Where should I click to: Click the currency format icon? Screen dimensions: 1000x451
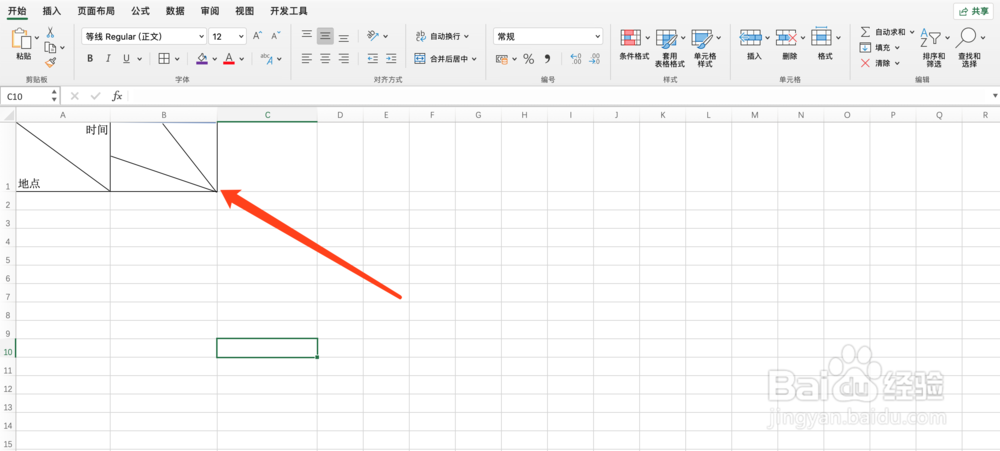tap(503, 59)
